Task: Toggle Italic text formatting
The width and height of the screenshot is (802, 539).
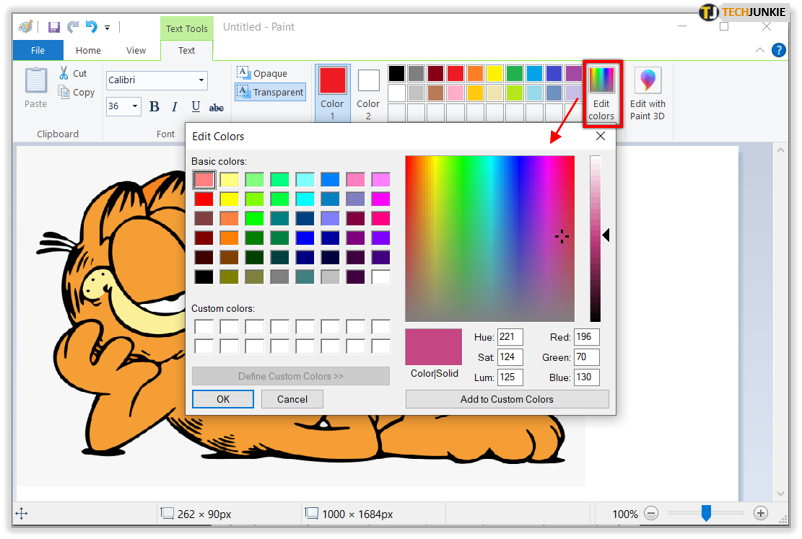Action: [174, 106]
